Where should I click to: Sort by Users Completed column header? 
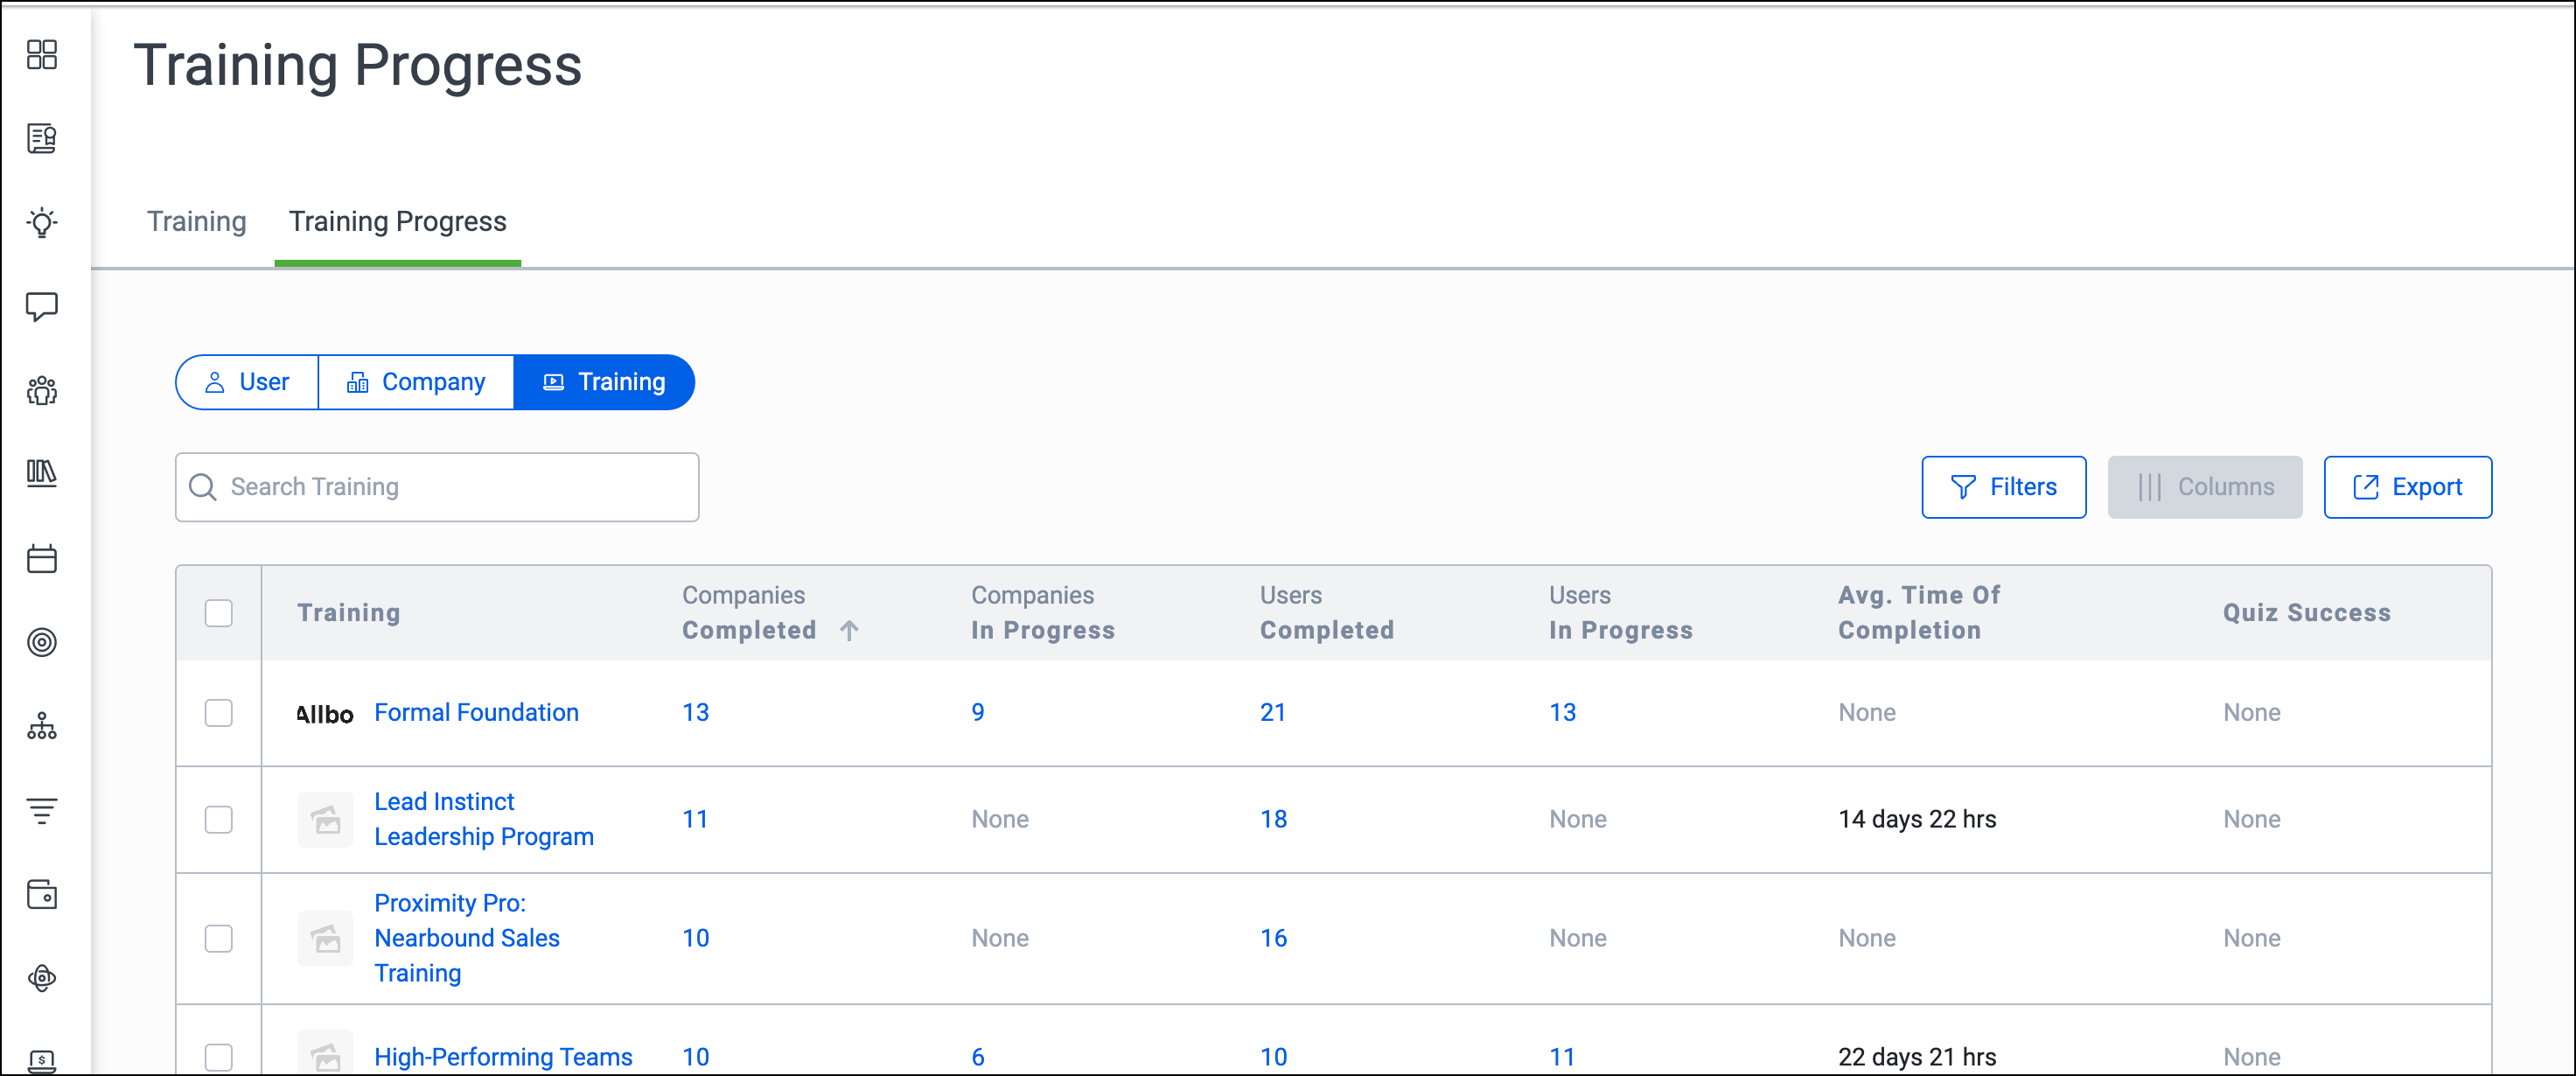tap(1327, 613)
